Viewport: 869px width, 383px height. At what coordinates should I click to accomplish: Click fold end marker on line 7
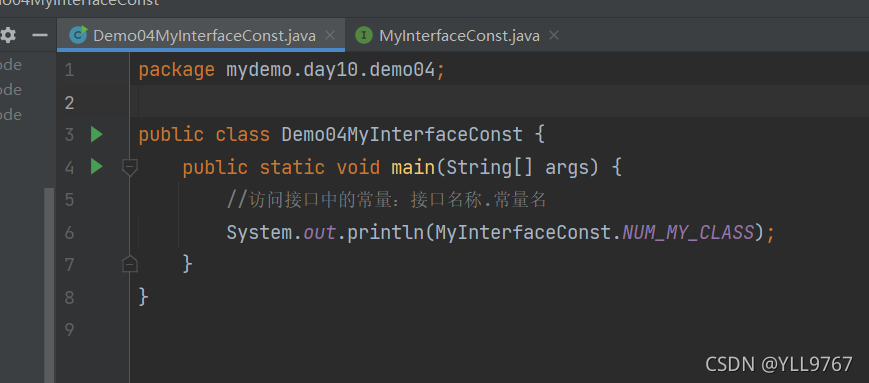(130, 264)
